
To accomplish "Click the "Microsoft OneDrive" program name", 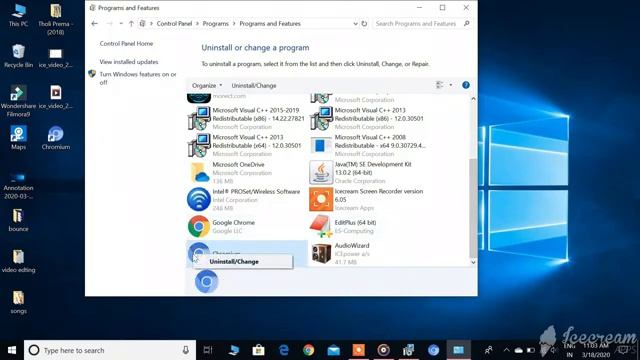I will point(238,164).
